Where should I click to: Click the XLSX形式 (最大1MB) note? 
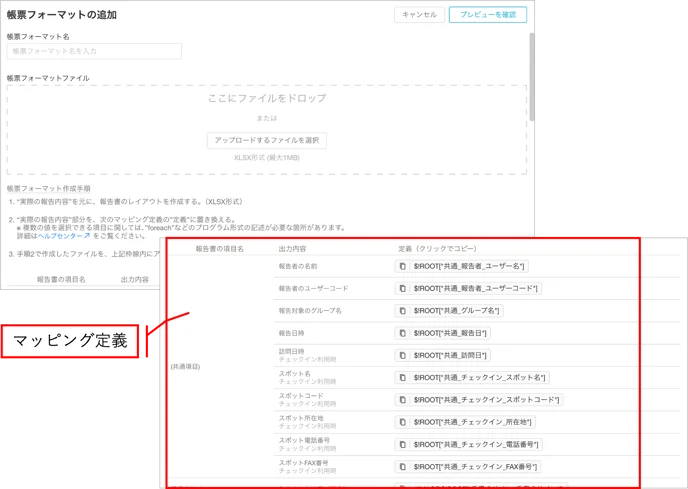tap(267, 158)
